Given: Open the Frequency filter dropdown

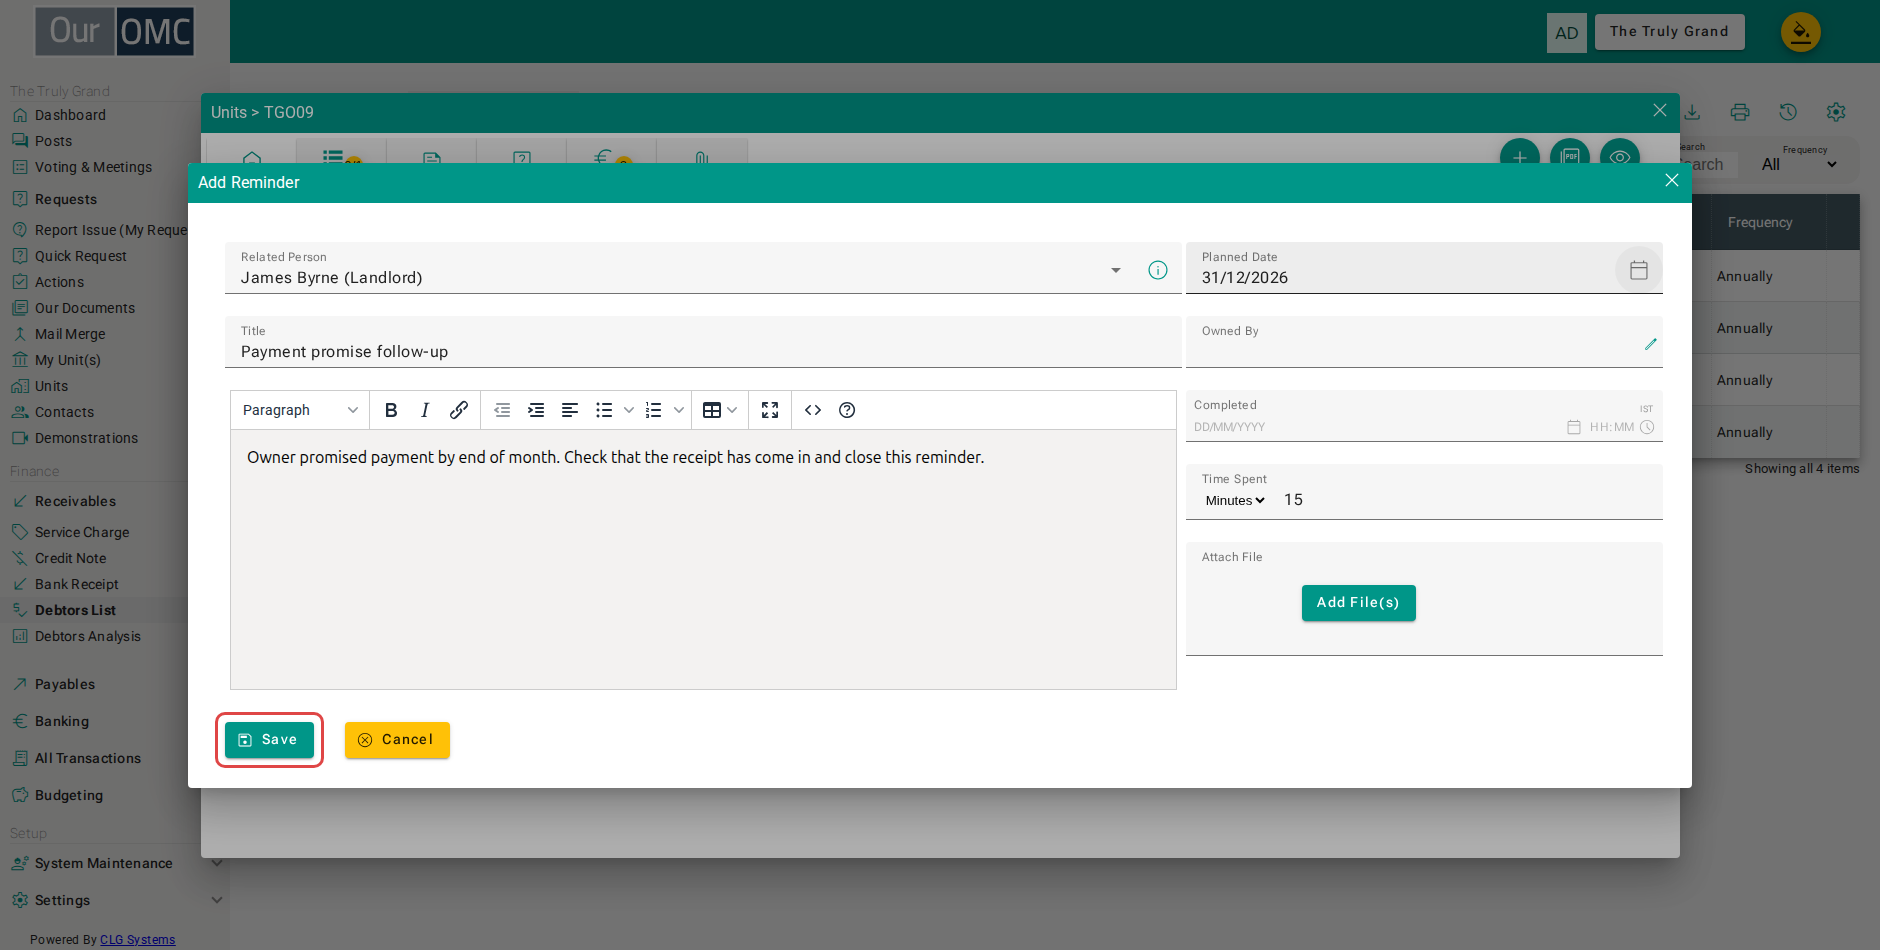Looking at the screenshot, I should pos(1800,164).
